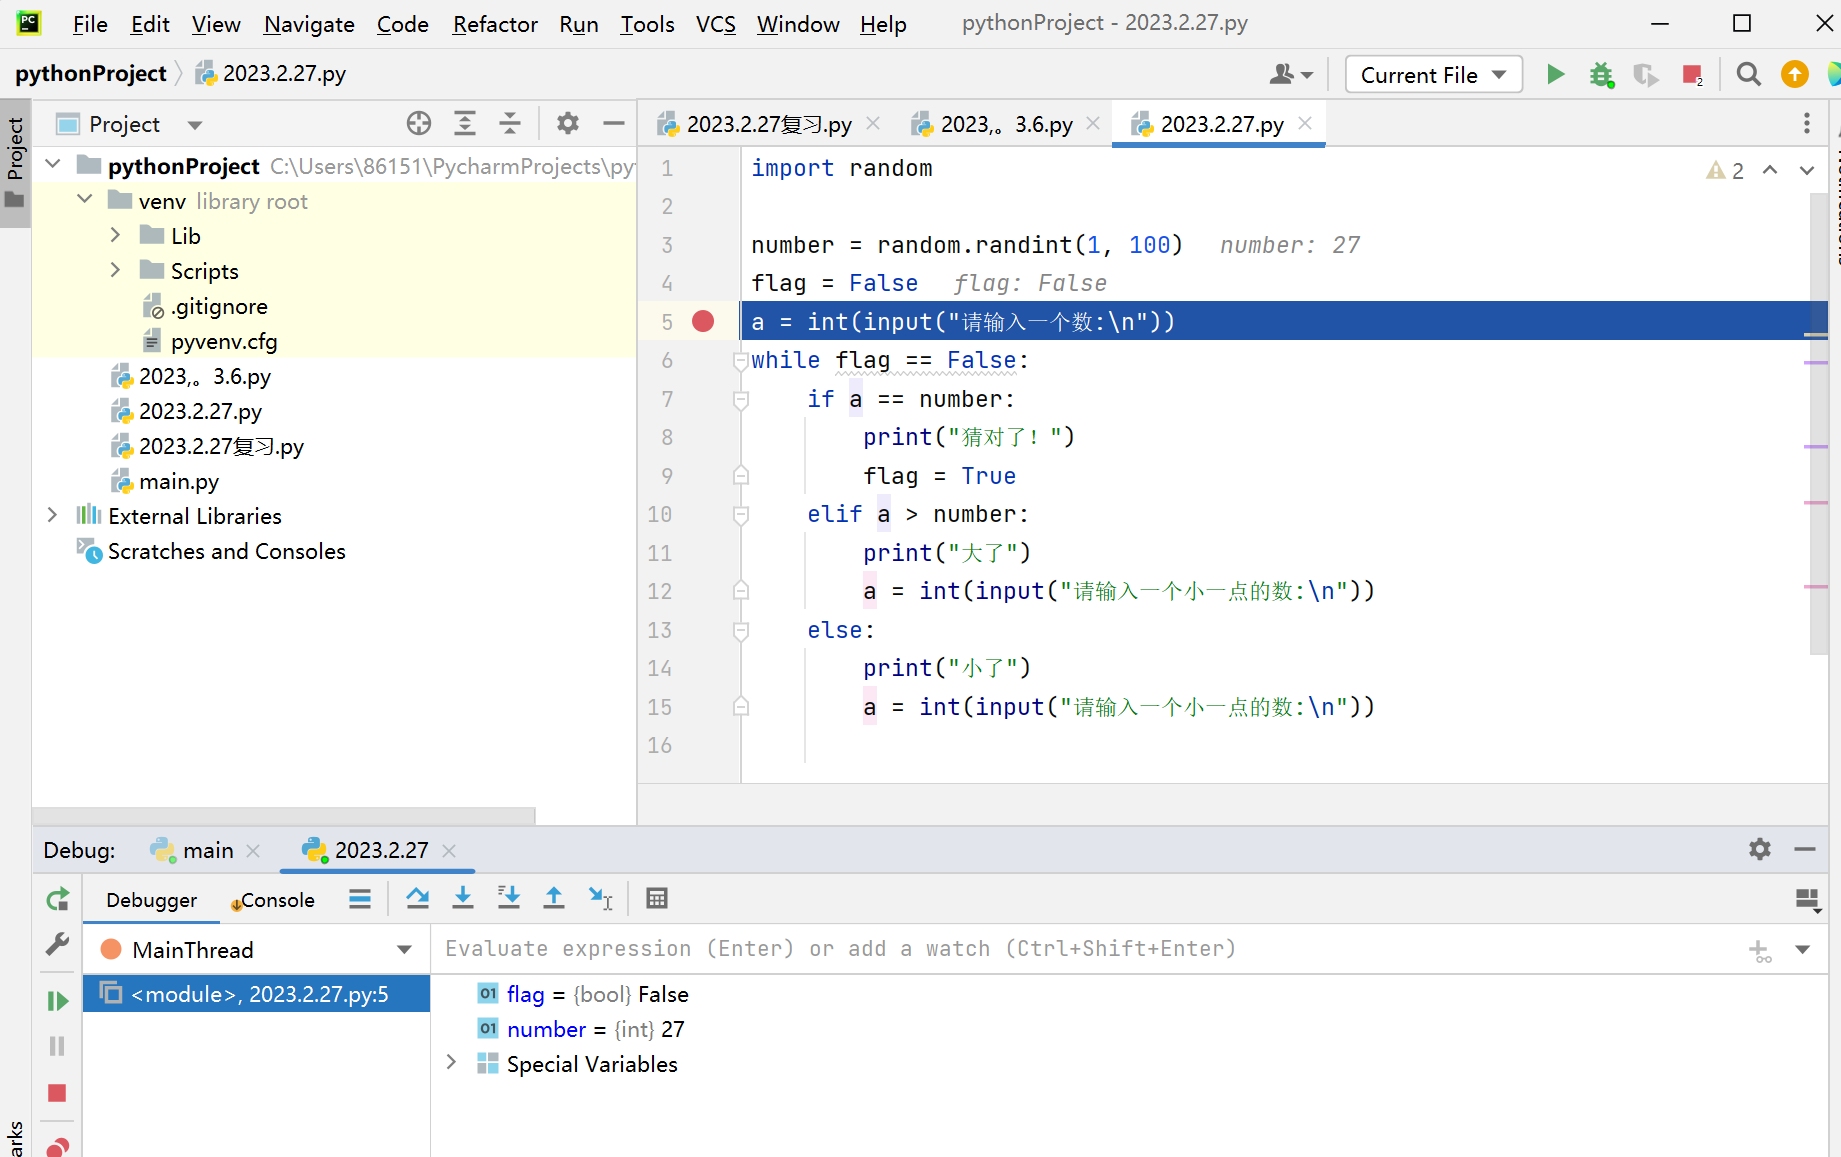Expand the Lib folder in project tree
The width and height of the screenshot is (1841, 1157).
click(116, 236)
